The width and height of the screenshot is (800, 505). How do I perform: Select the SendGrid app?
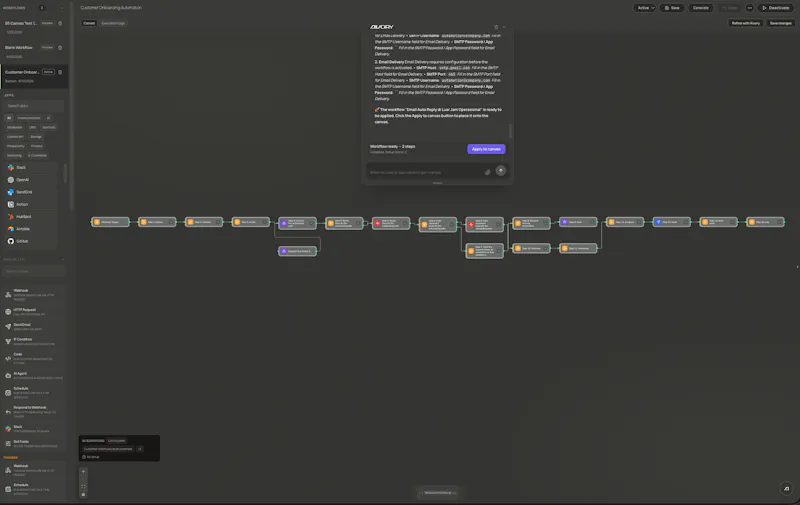click(x=31, y=192)
